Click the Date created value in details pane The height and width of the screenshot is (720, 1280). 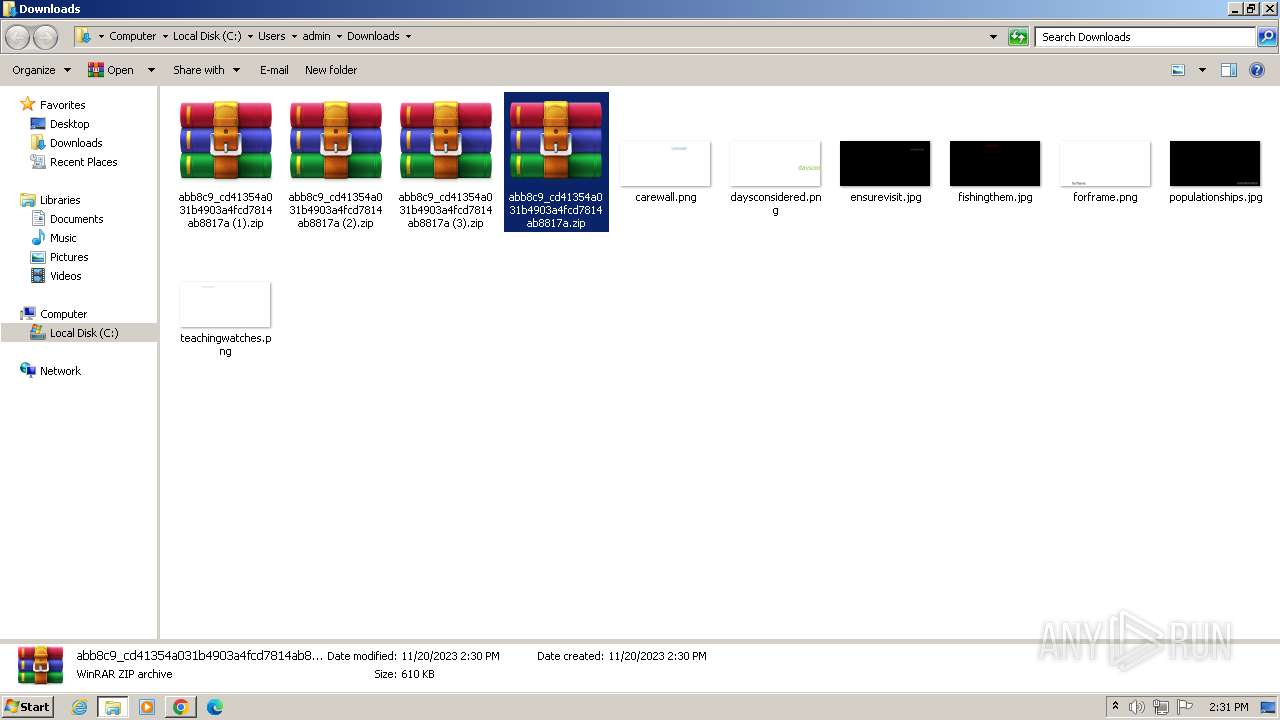pos(657,656)
